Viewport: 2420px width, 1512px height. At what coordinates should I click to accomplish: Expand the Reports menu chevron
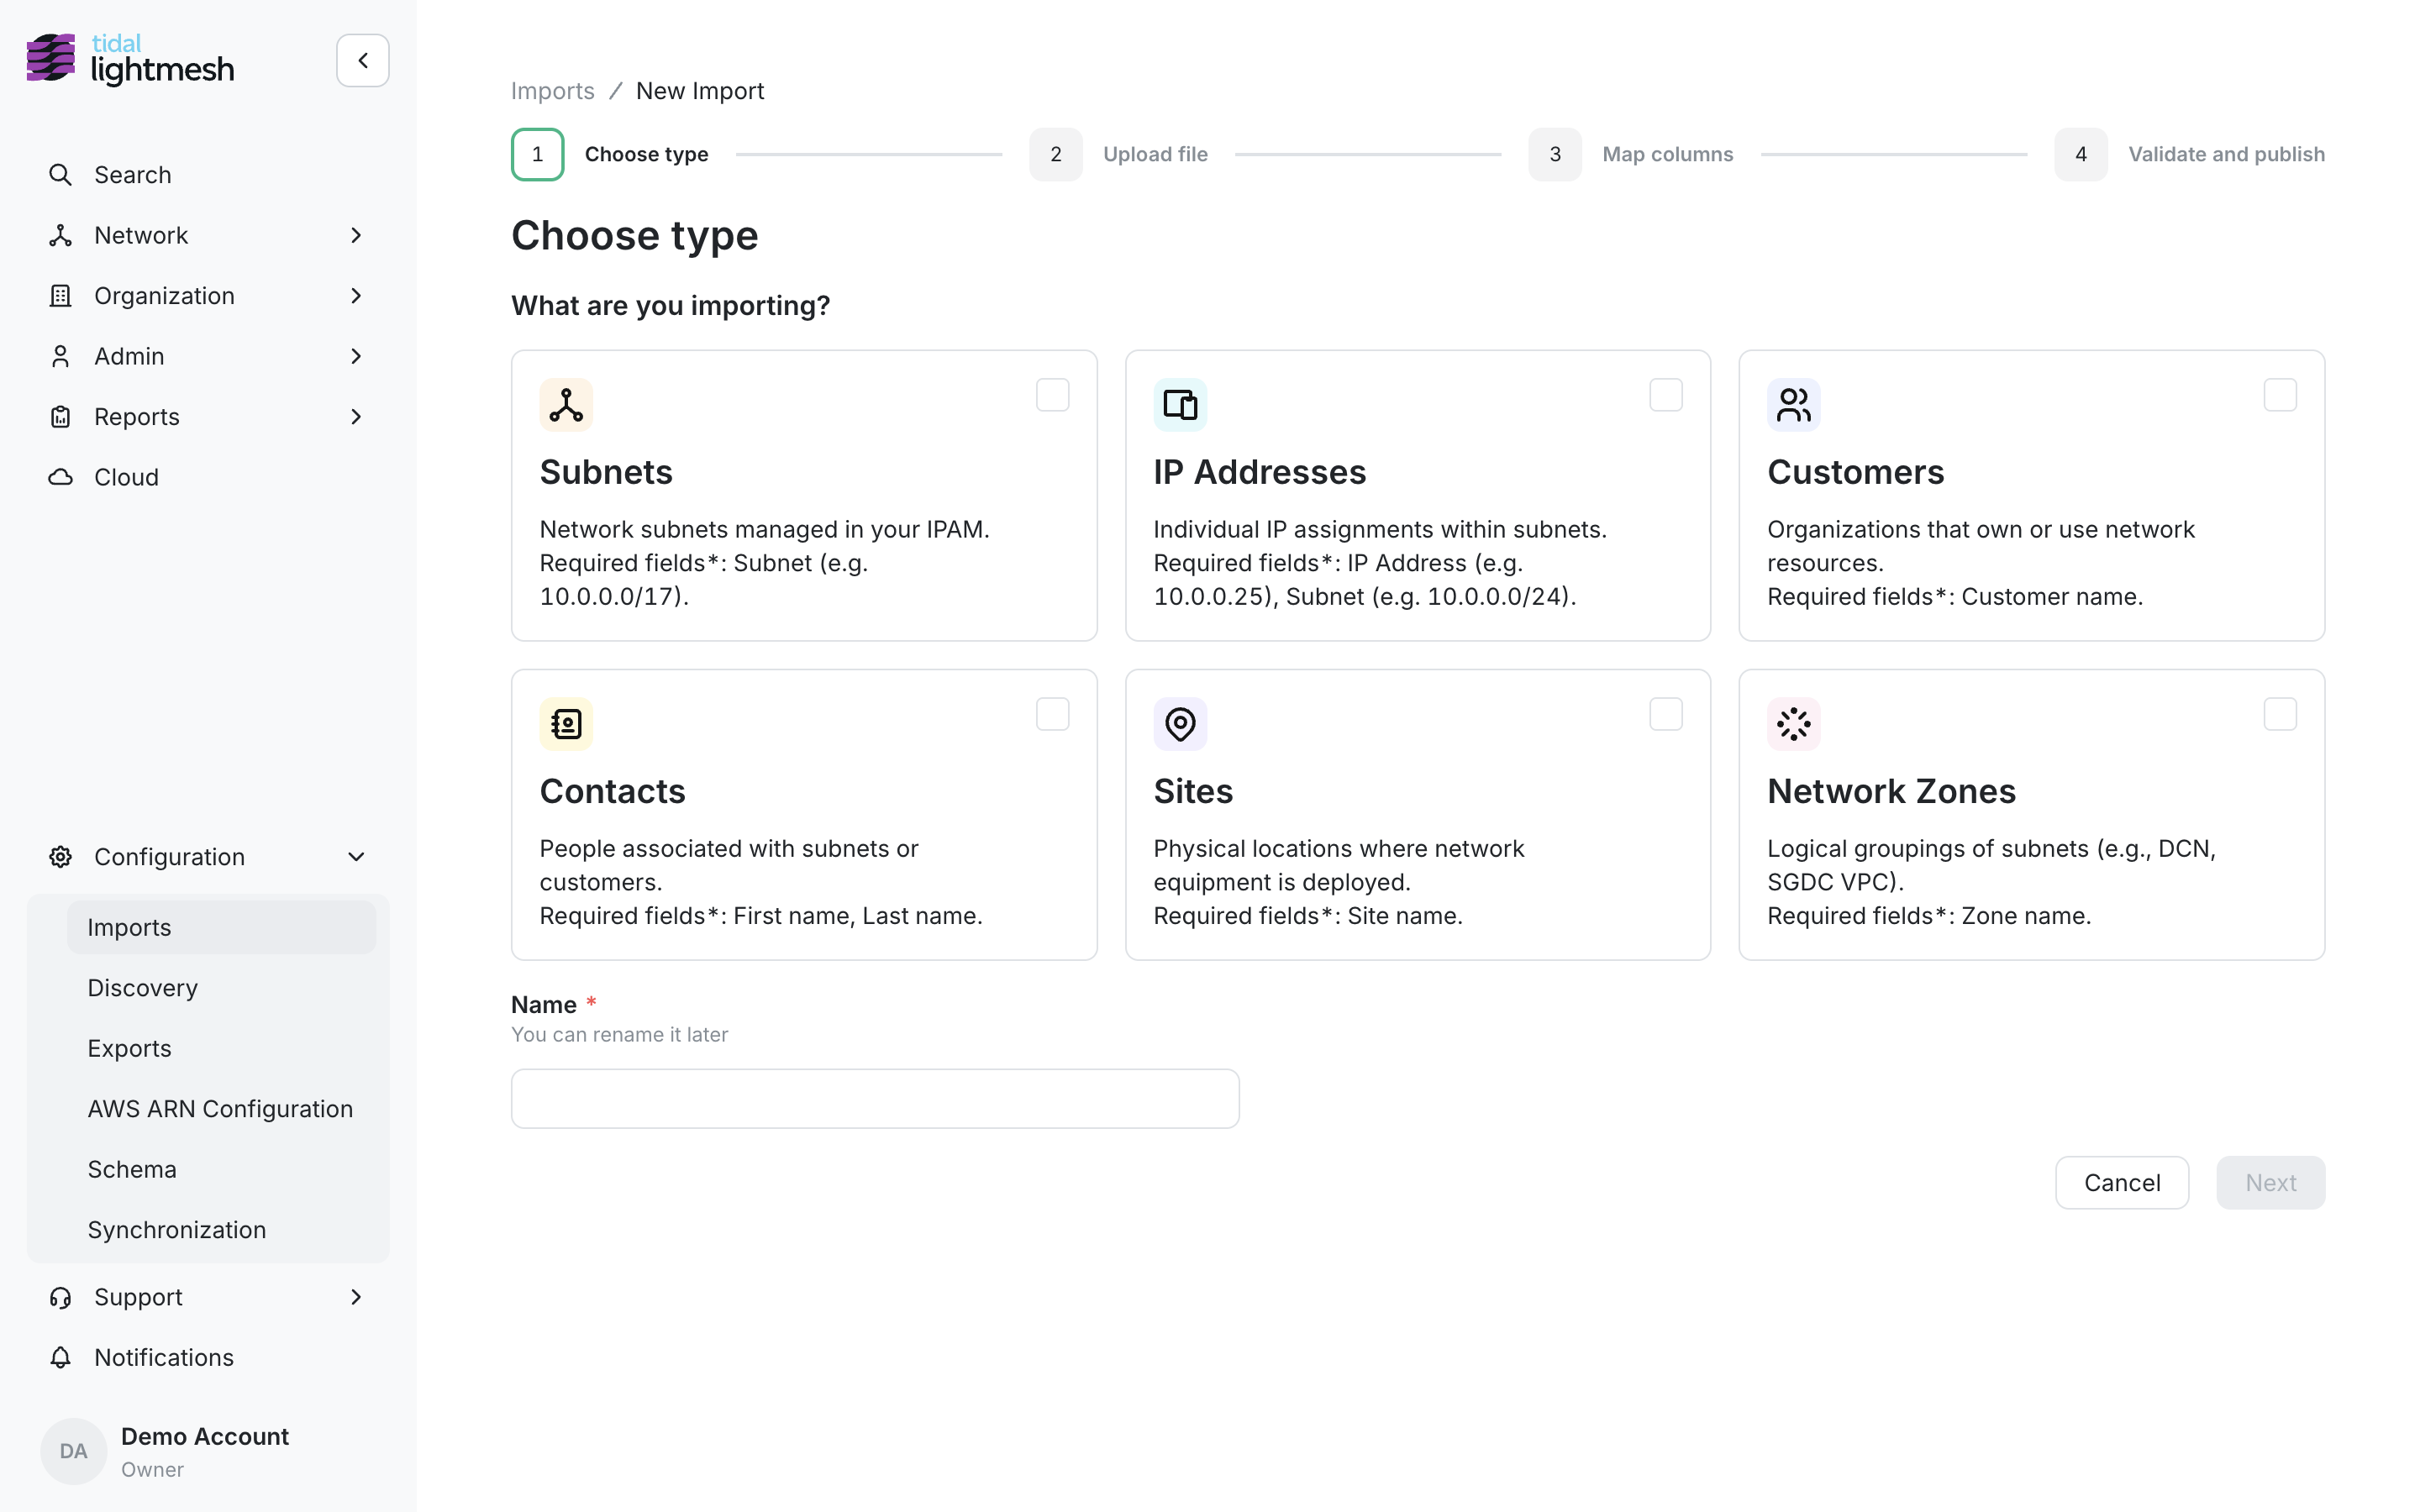tap(356, 417)
